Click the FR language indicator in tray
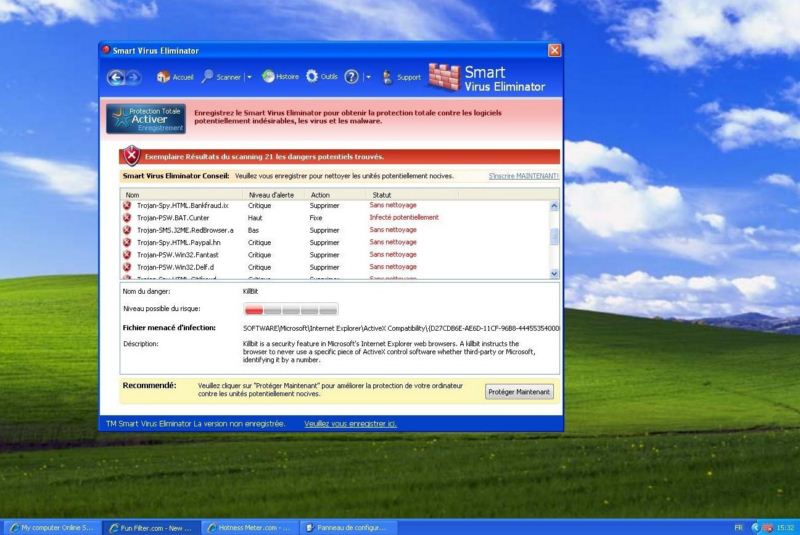 [738, 527]
